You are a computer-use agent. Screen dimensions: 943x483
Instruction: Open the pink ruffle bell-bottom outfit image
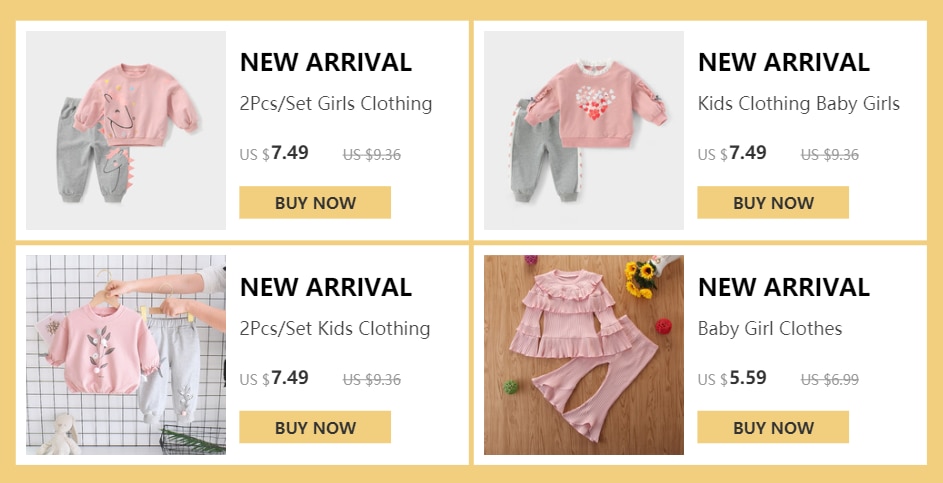pos(583,355)
